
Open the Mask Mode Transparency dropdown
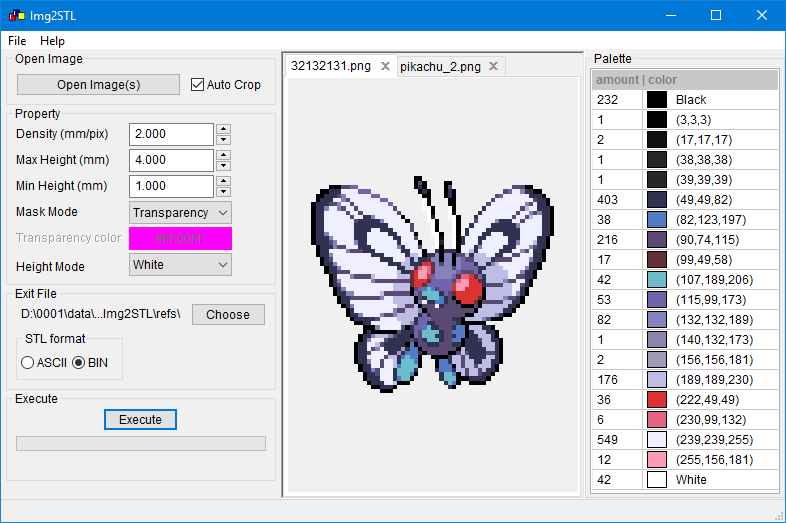pos(180,213)
